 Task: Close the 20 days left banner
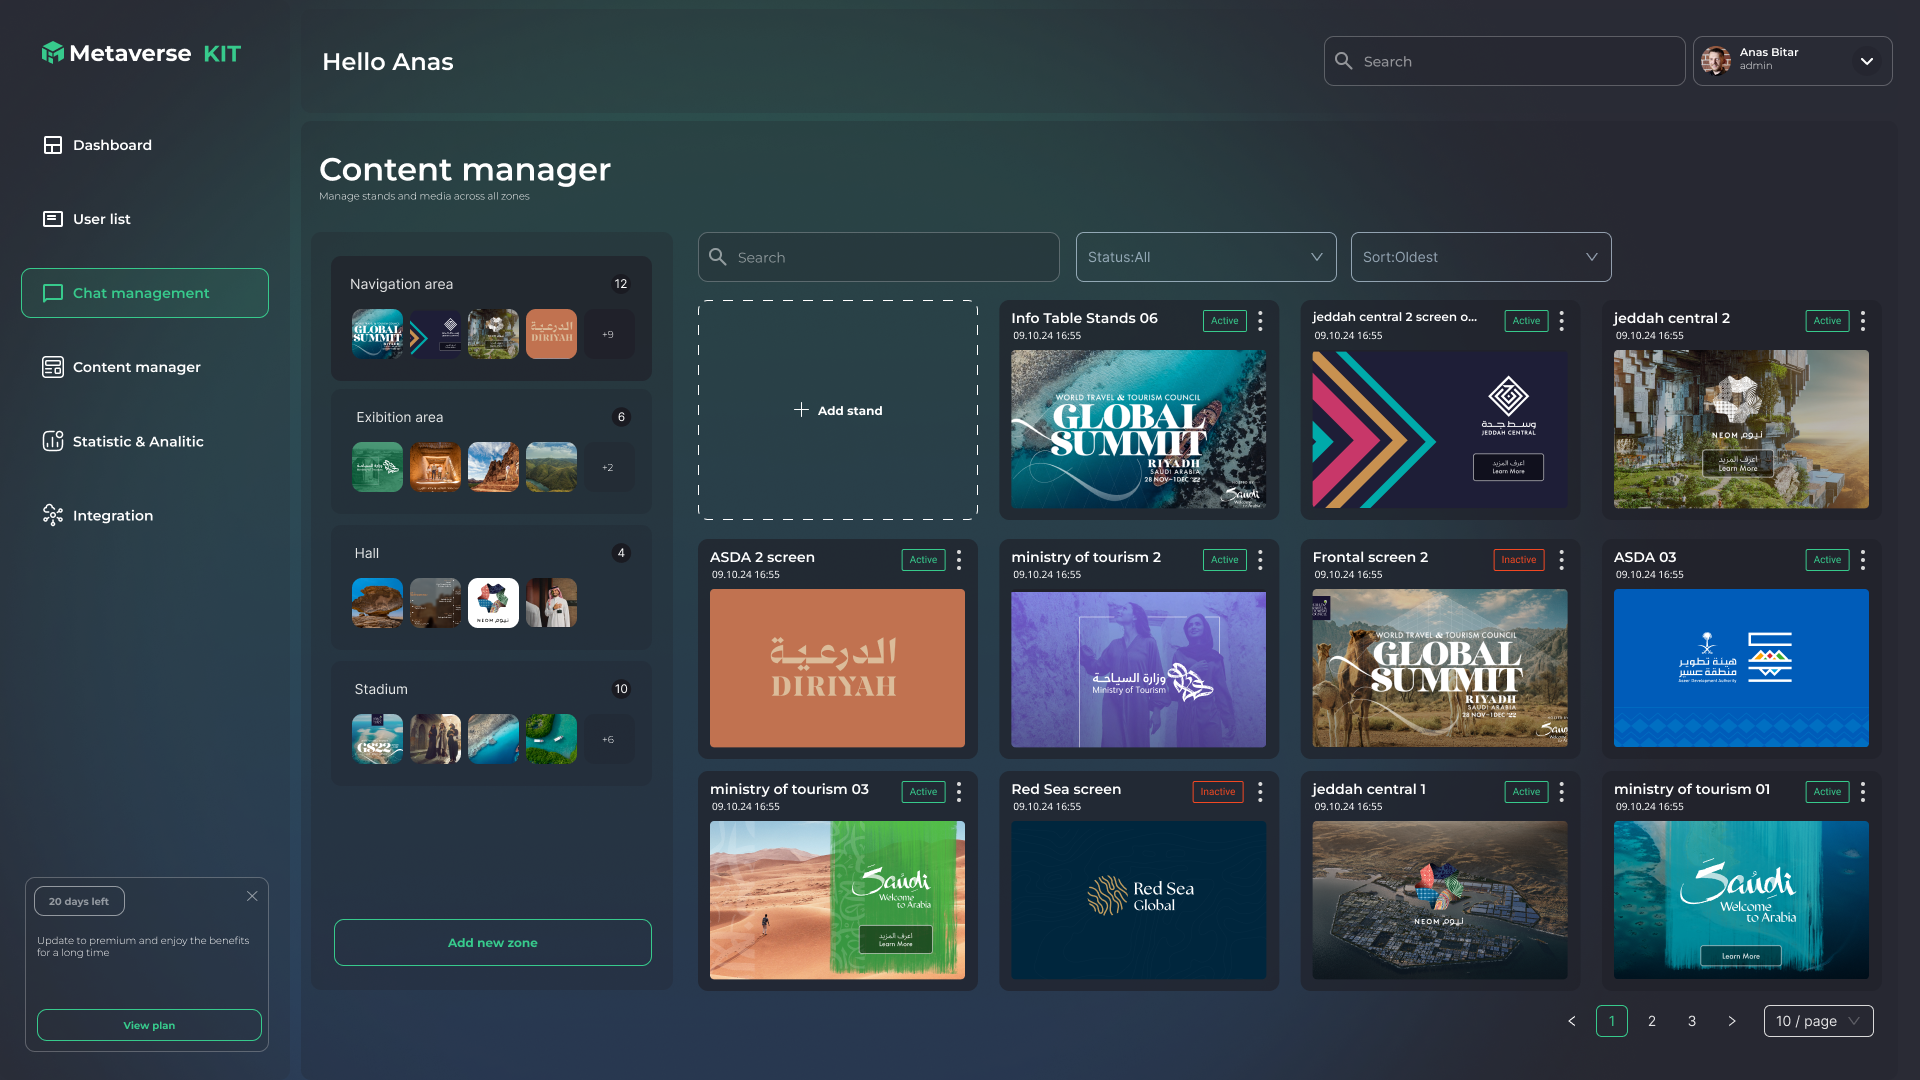(252, 896)
